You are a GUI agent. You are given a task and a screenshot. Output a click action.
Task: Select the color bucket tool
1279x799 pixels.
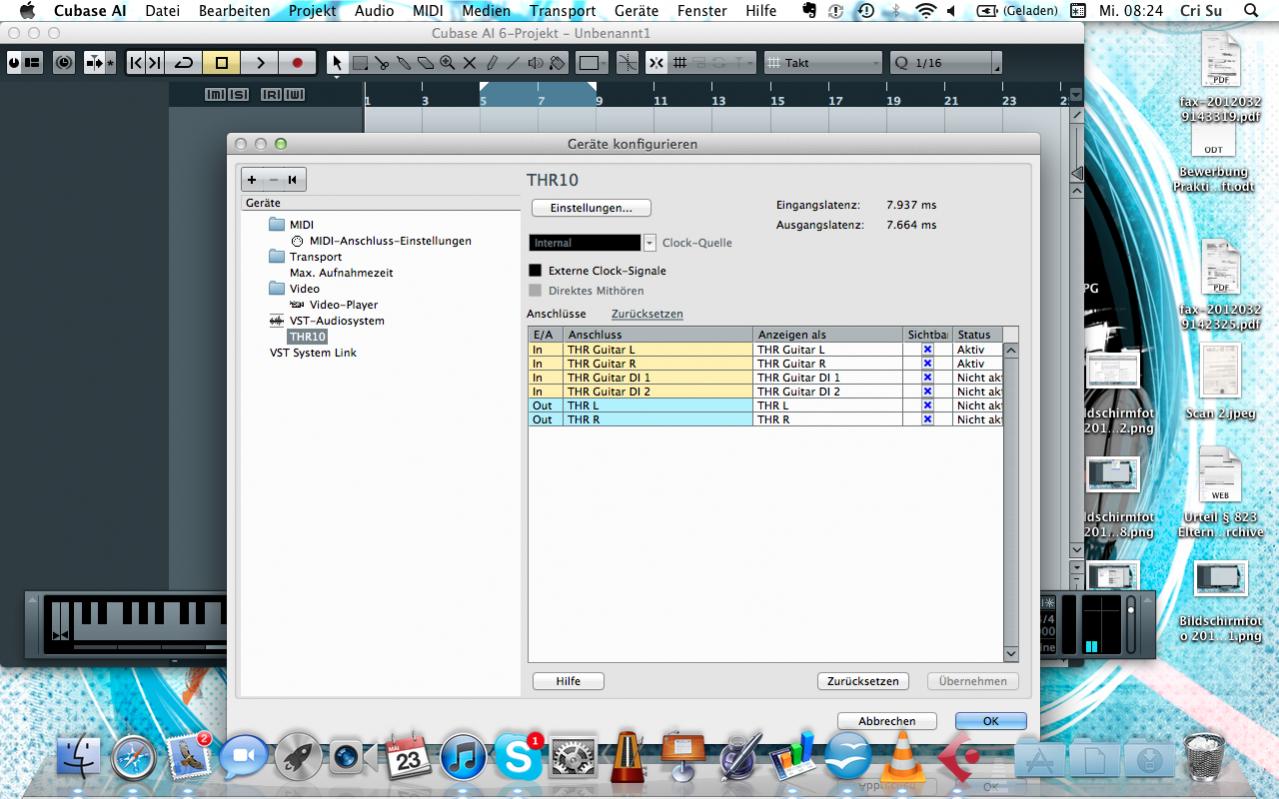point(557,62)
